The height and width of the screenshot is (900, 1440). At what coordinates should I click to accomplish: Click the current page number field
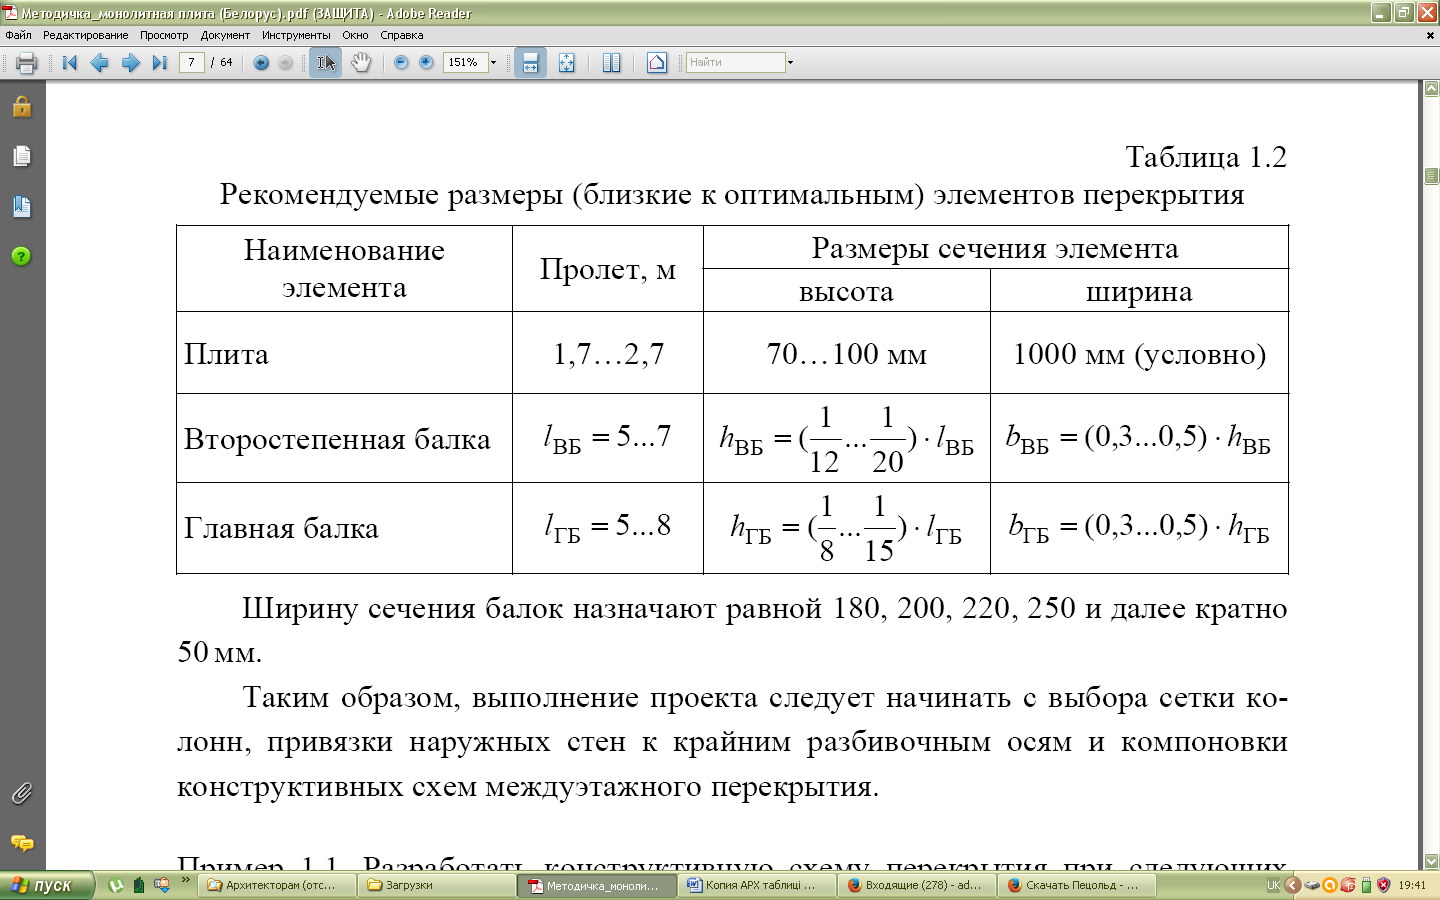pos(191,62)
